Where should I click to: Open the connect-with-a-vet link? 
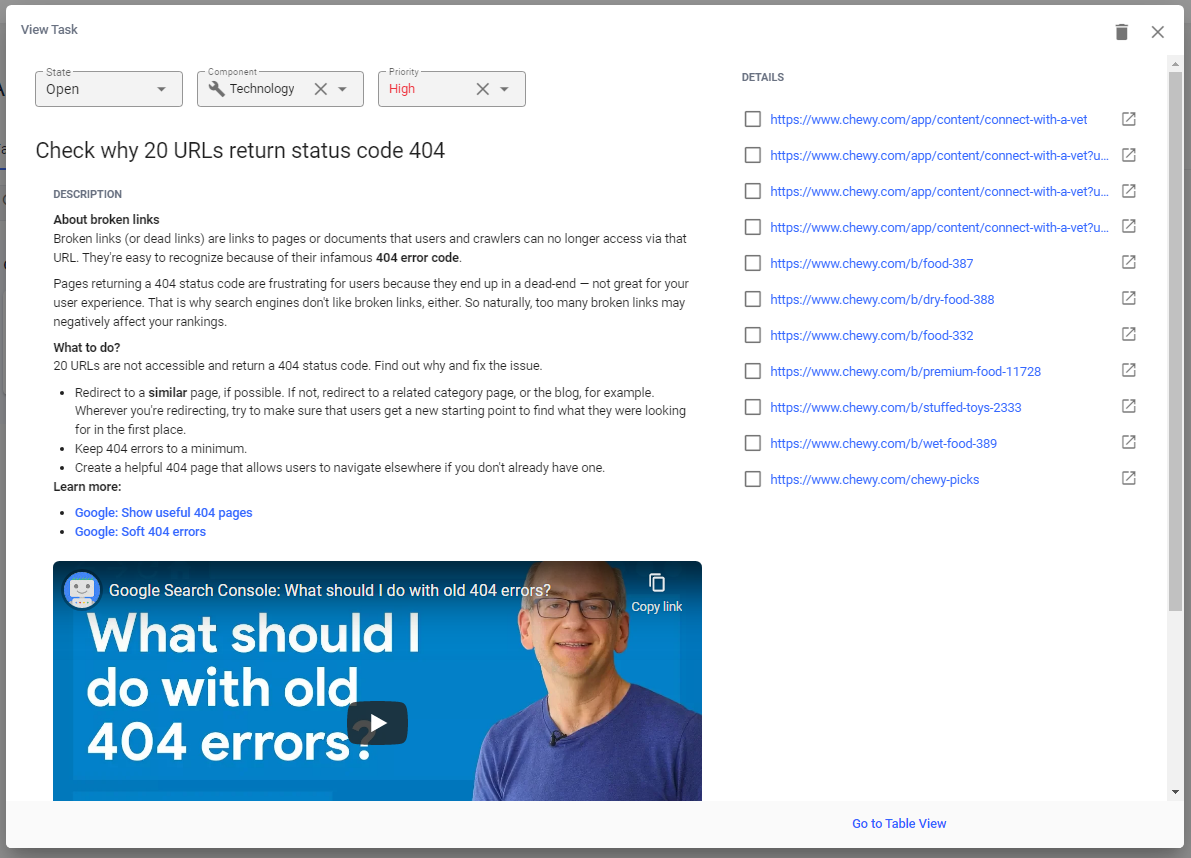click(x=928, y=119)
